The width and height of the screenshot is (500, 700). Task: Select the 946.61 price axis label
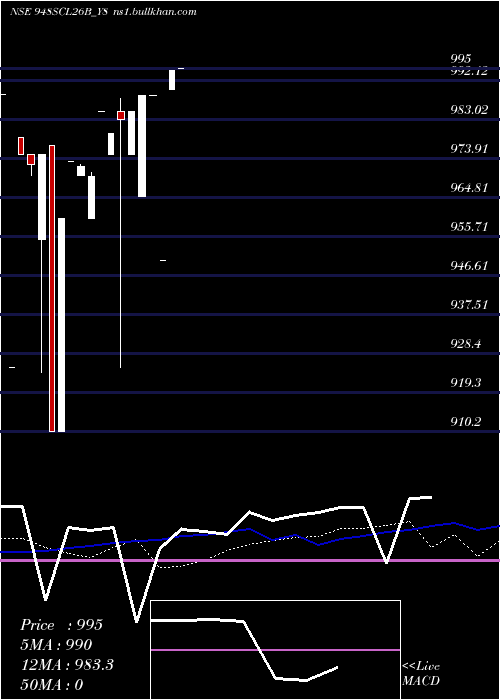click(x=469, y=266)
